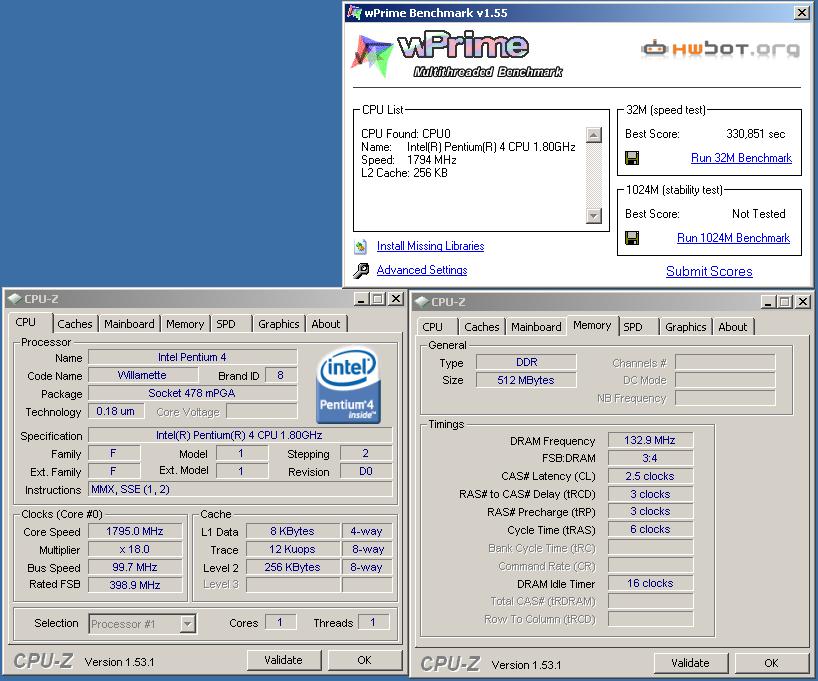The height and width of the screenshot is (681, 818).
Task: Click the Install Missing Libraries icon
Action: click(x=360, y=246)
